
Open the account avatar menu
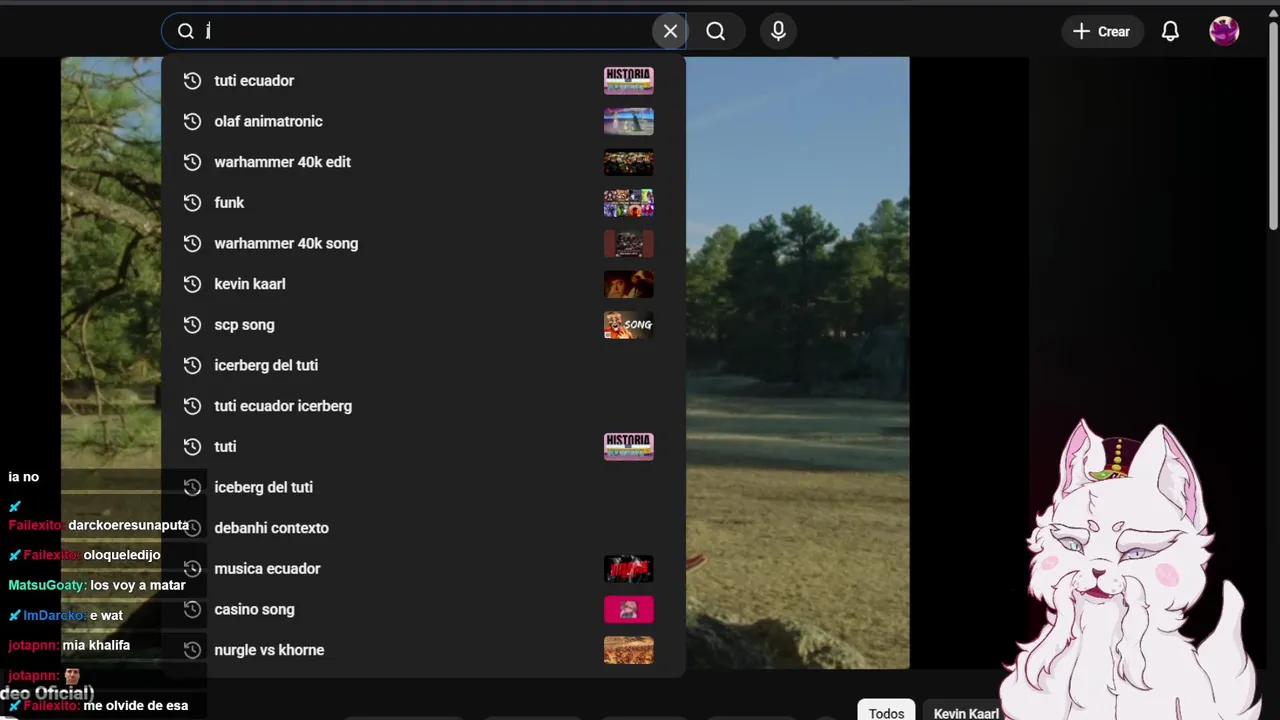(x=1224, y=31)
